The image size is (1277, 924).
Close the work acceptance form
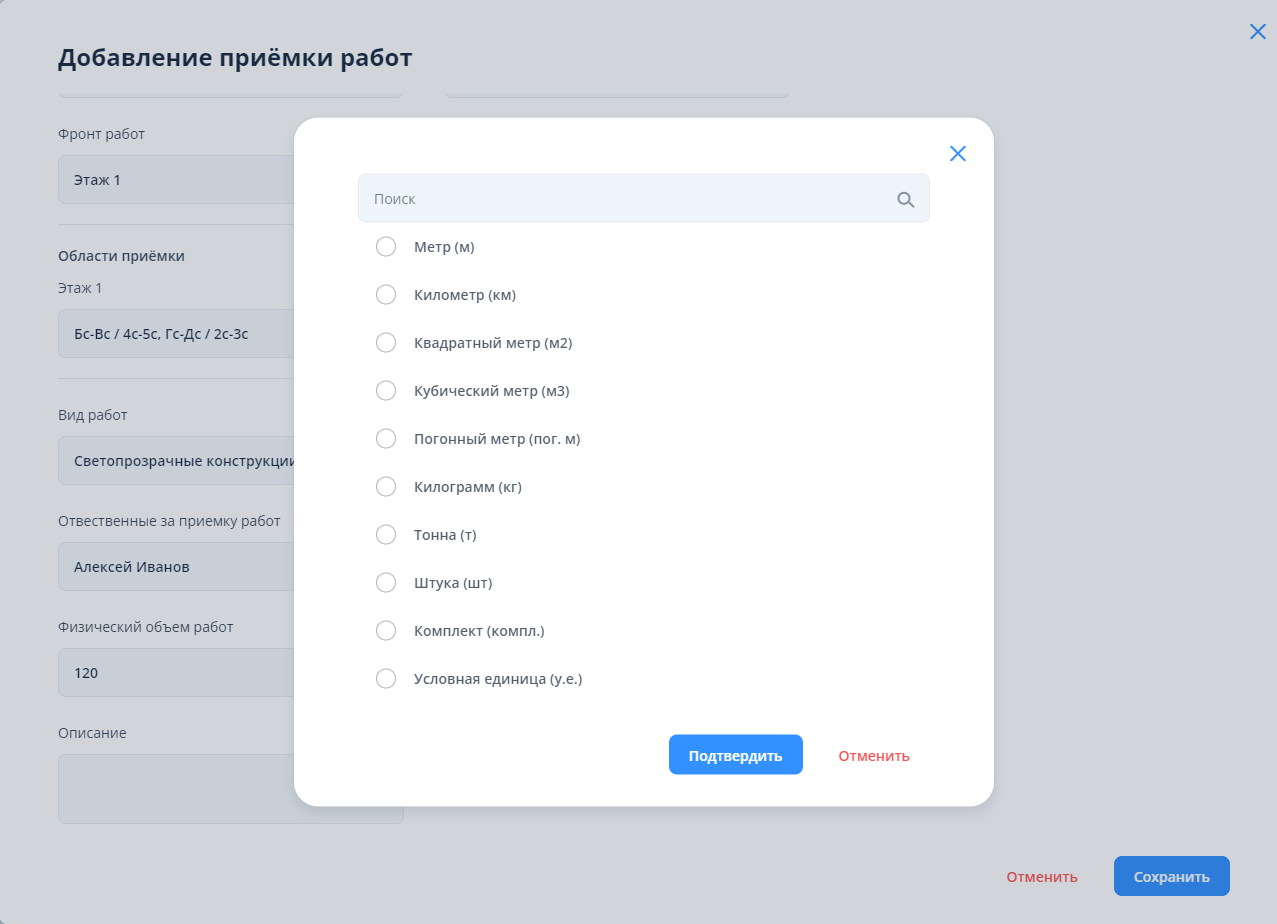[1257, 32]
